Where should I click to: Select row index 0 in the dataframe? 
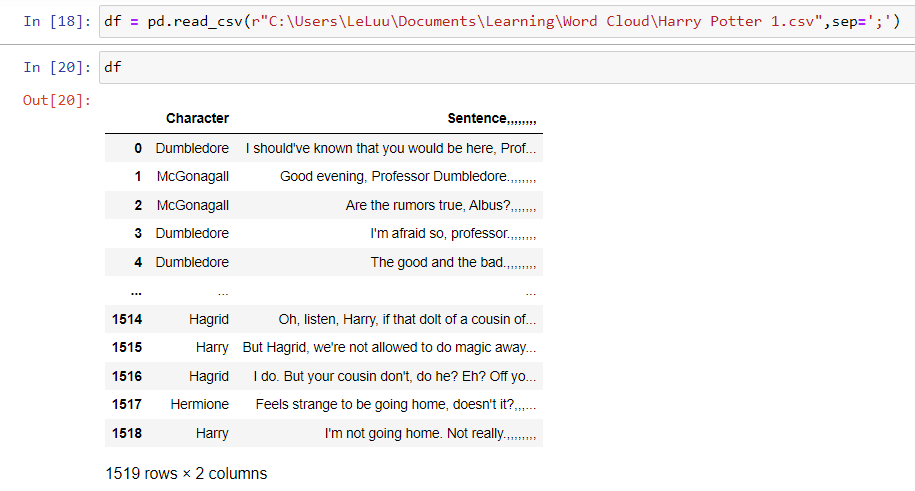point(137,148)
